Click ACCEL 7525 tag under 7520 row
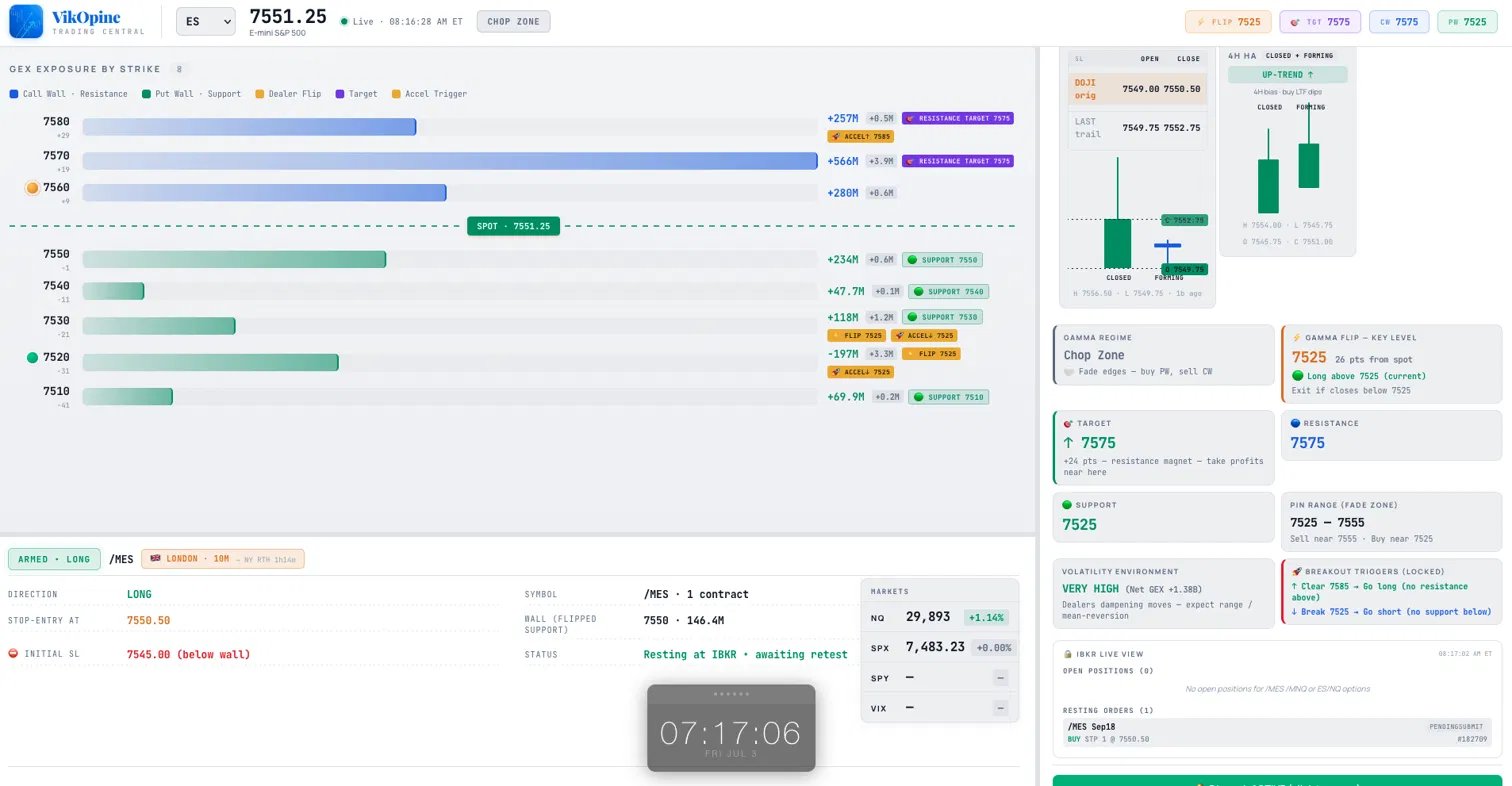The width and height of the screenshot is (1512, 786). (x=860, y=372)
